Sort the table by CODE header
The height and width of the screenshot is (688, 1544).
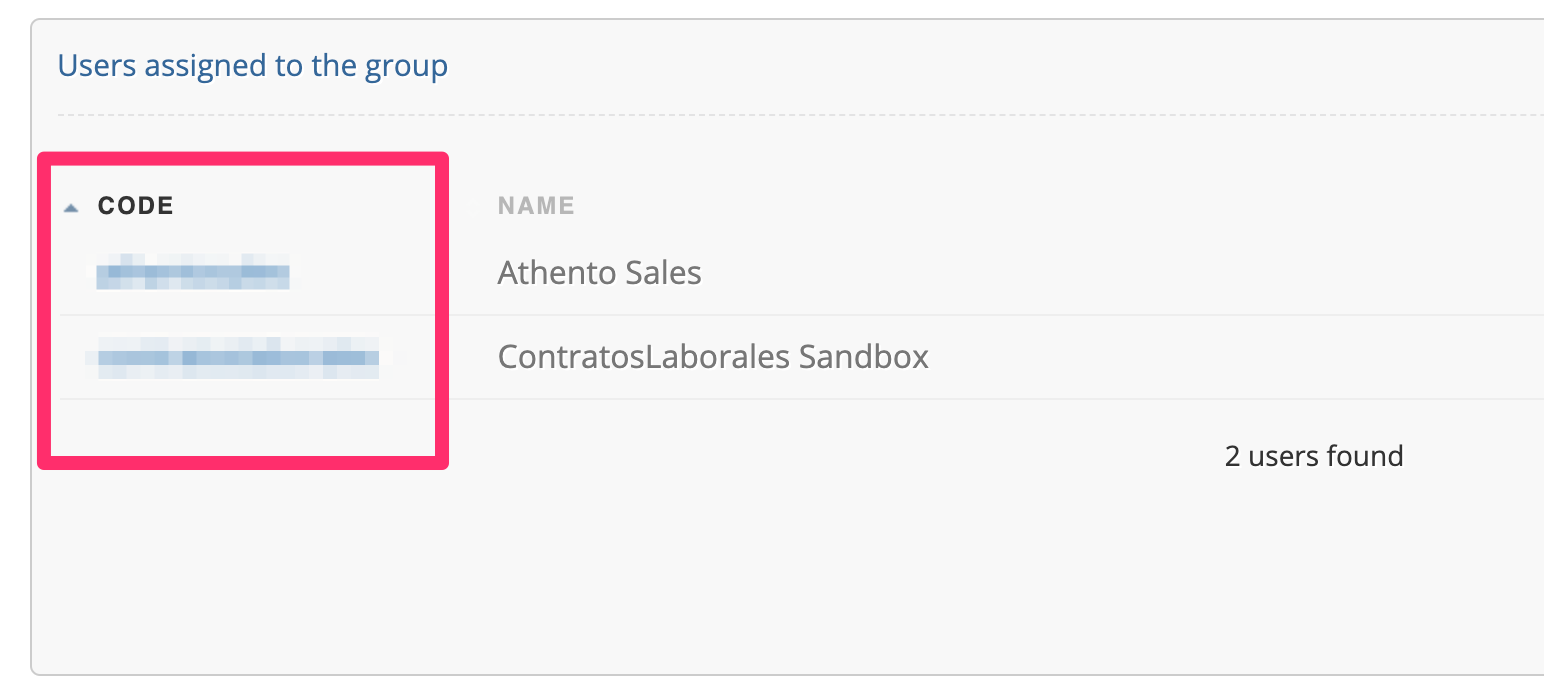click(135, 206)
